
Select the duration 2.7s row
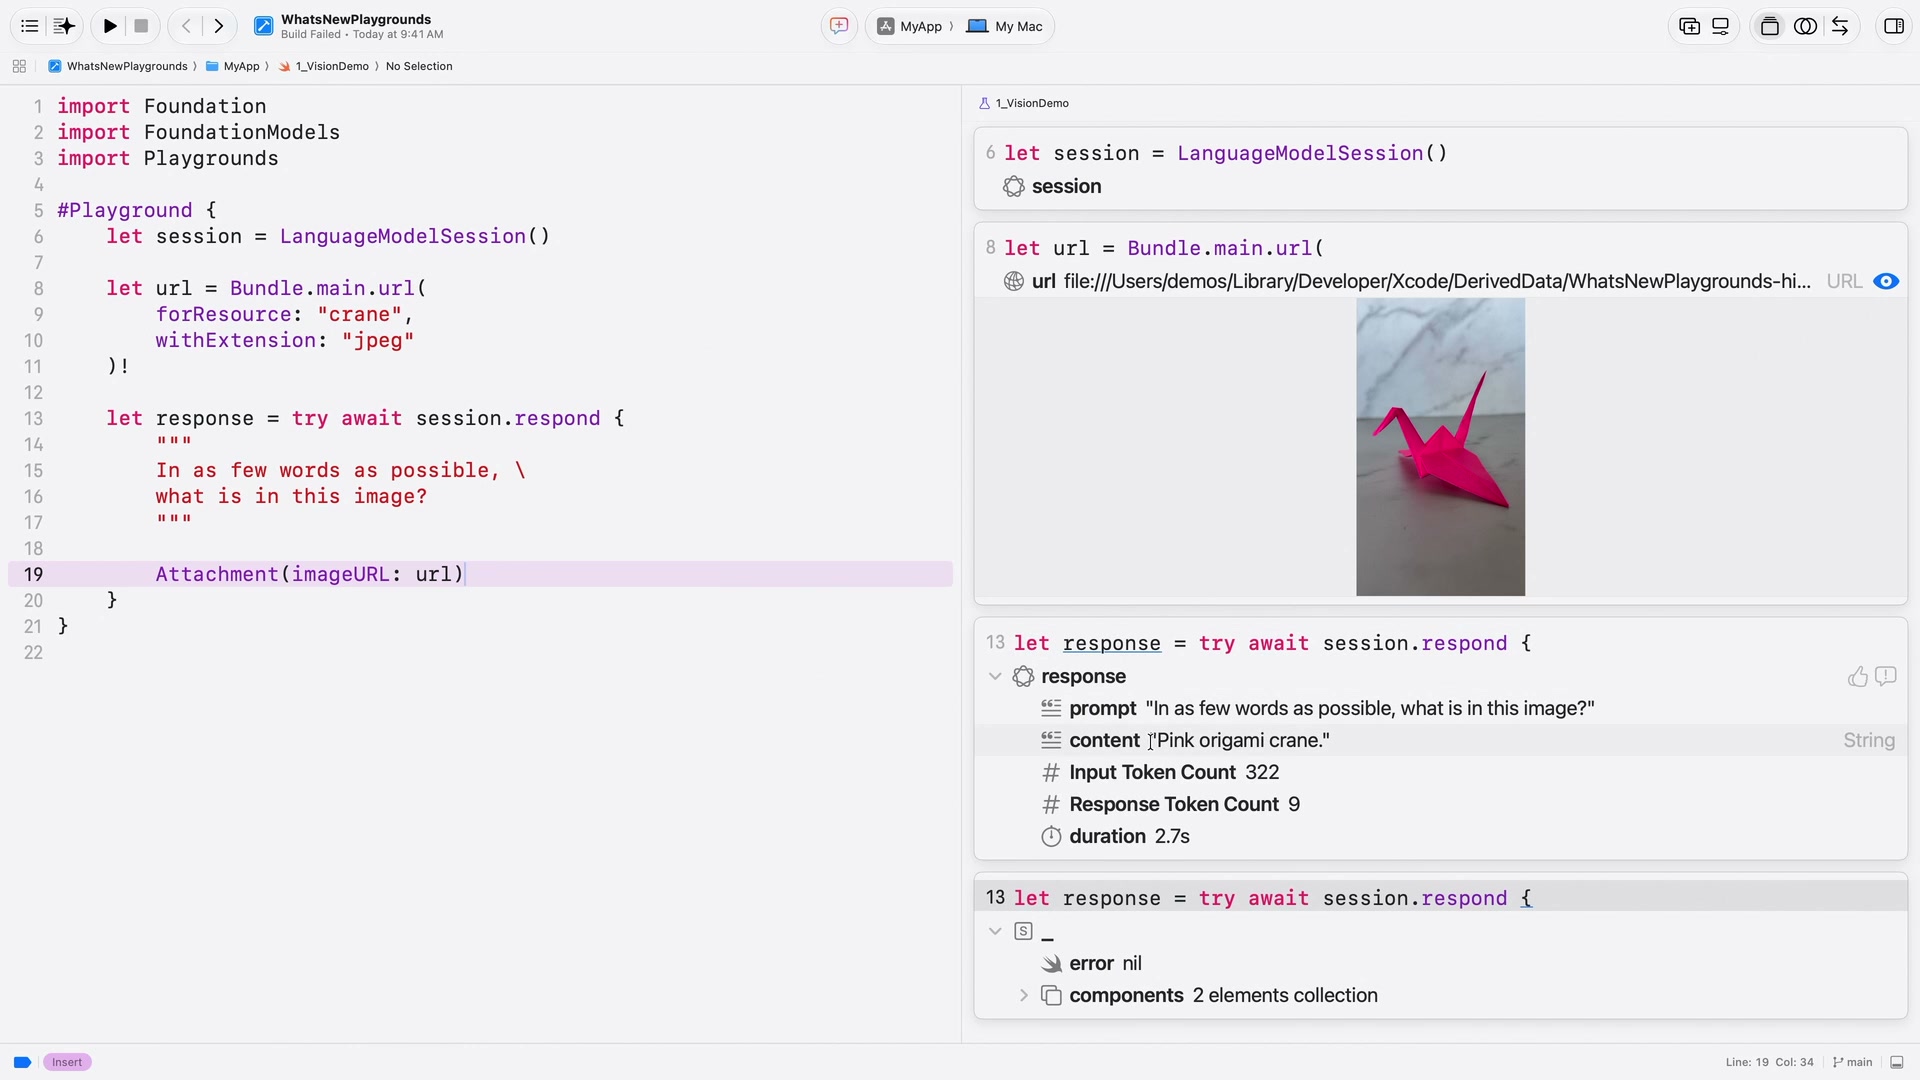tap(1440, 836)
